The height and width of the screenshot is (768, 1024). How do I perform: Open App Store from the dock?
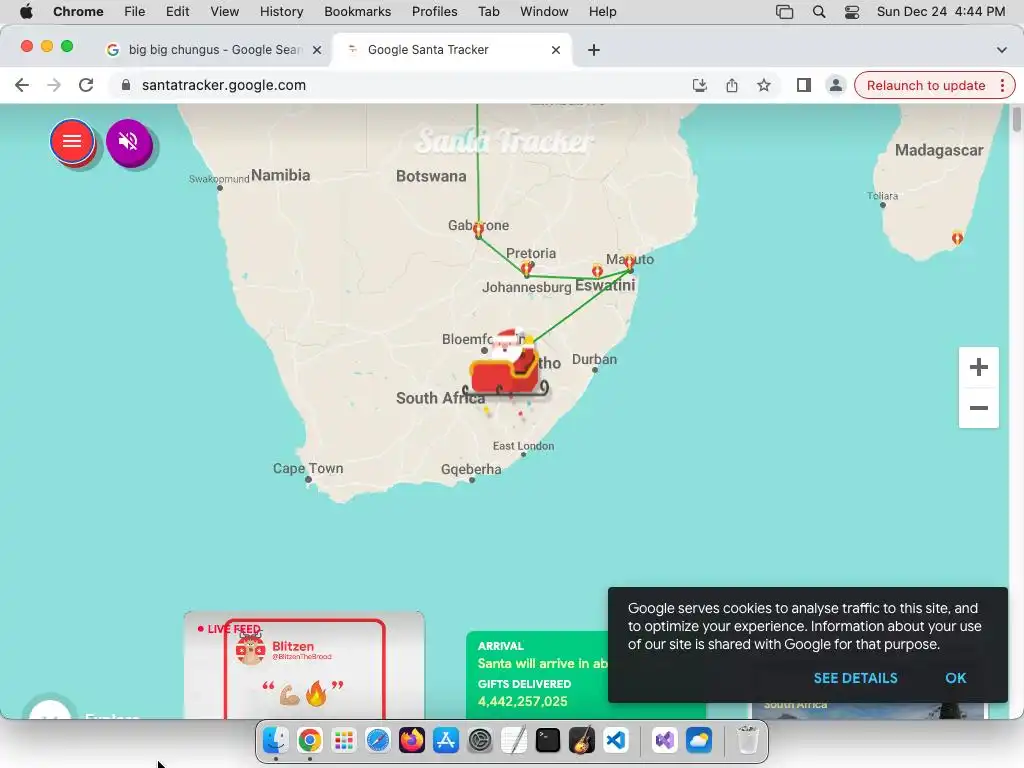tap(445, 740)
